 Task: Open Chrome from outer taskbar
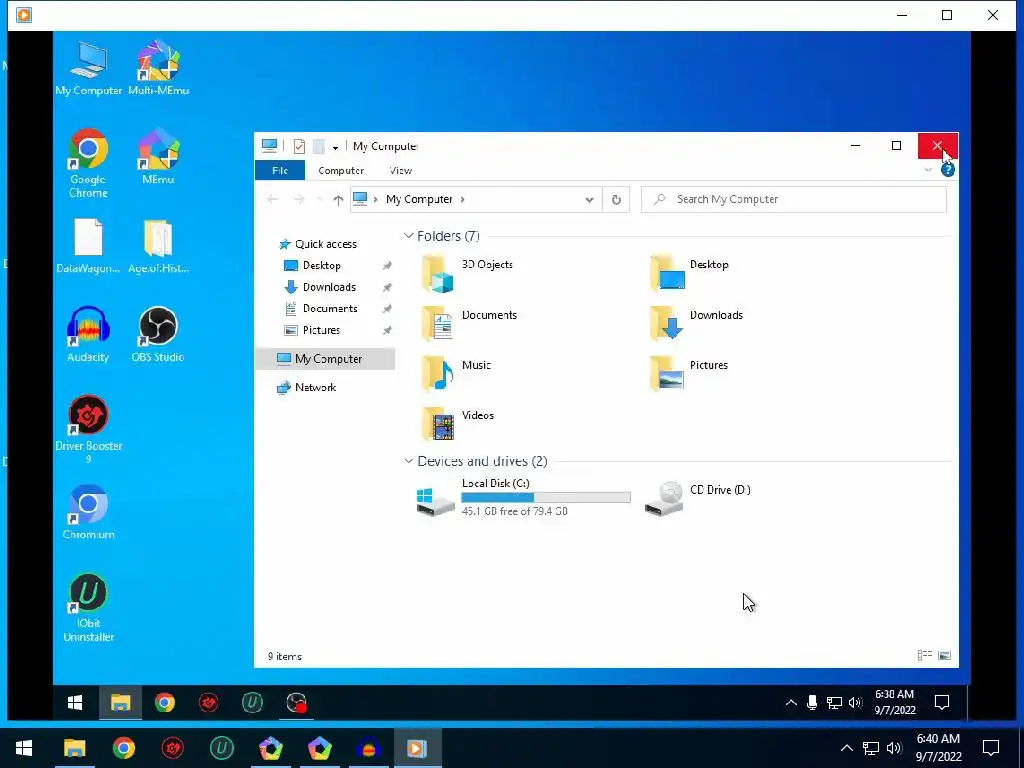click(123, 748)
